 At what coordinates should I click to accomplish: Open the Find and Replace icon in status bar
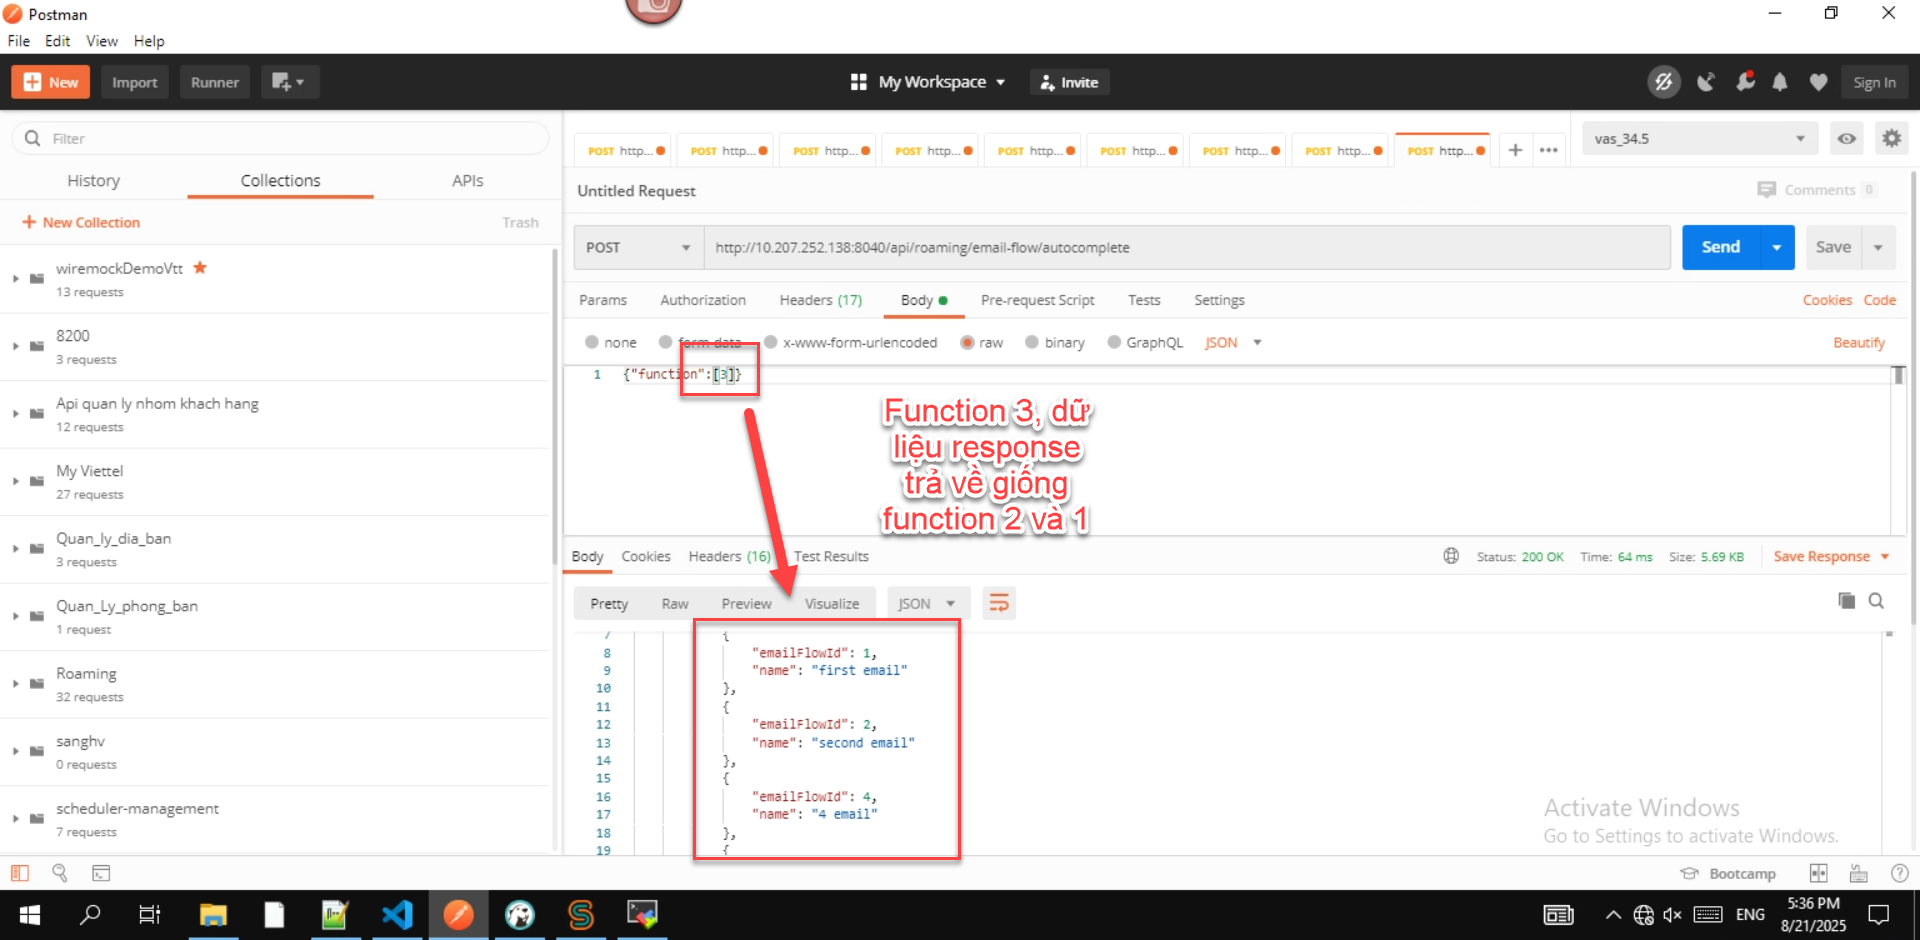coord(60,873)
